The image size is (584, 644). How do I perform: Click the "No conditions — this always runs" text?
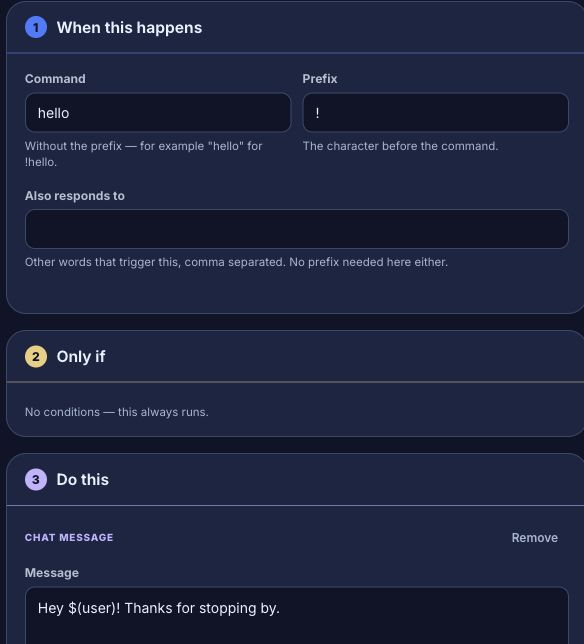coord(117,412)
